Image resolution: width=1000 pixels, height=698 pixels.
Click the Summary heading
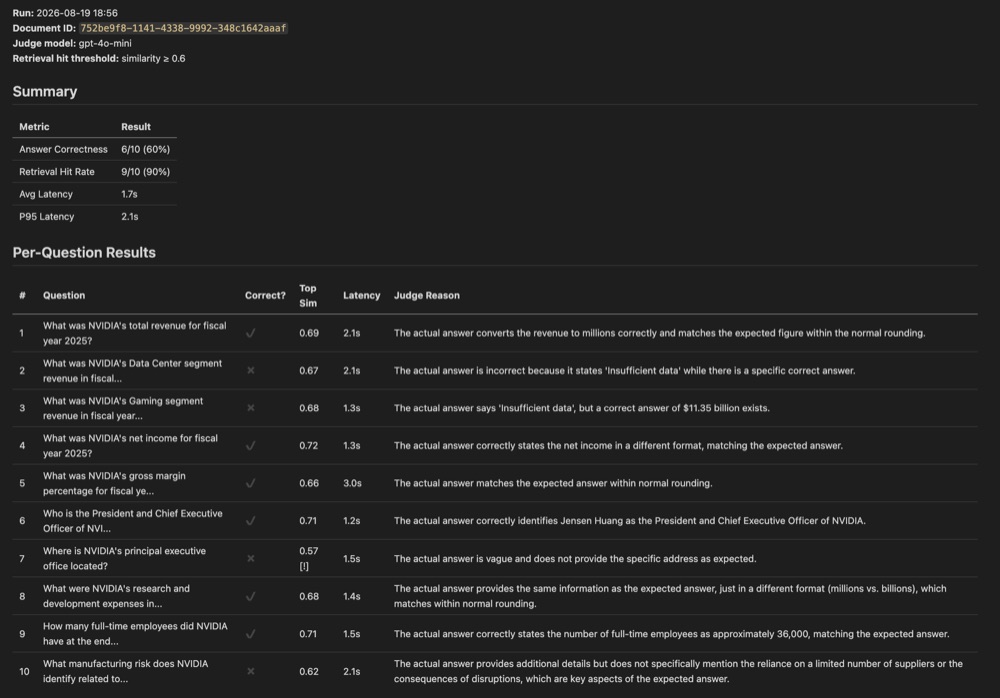coord(45,91)
